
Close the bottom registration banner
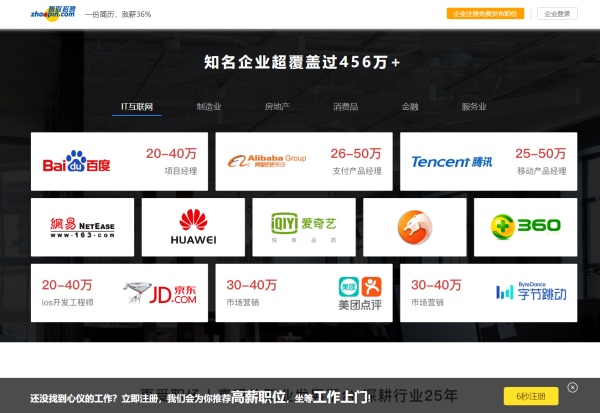572,387
